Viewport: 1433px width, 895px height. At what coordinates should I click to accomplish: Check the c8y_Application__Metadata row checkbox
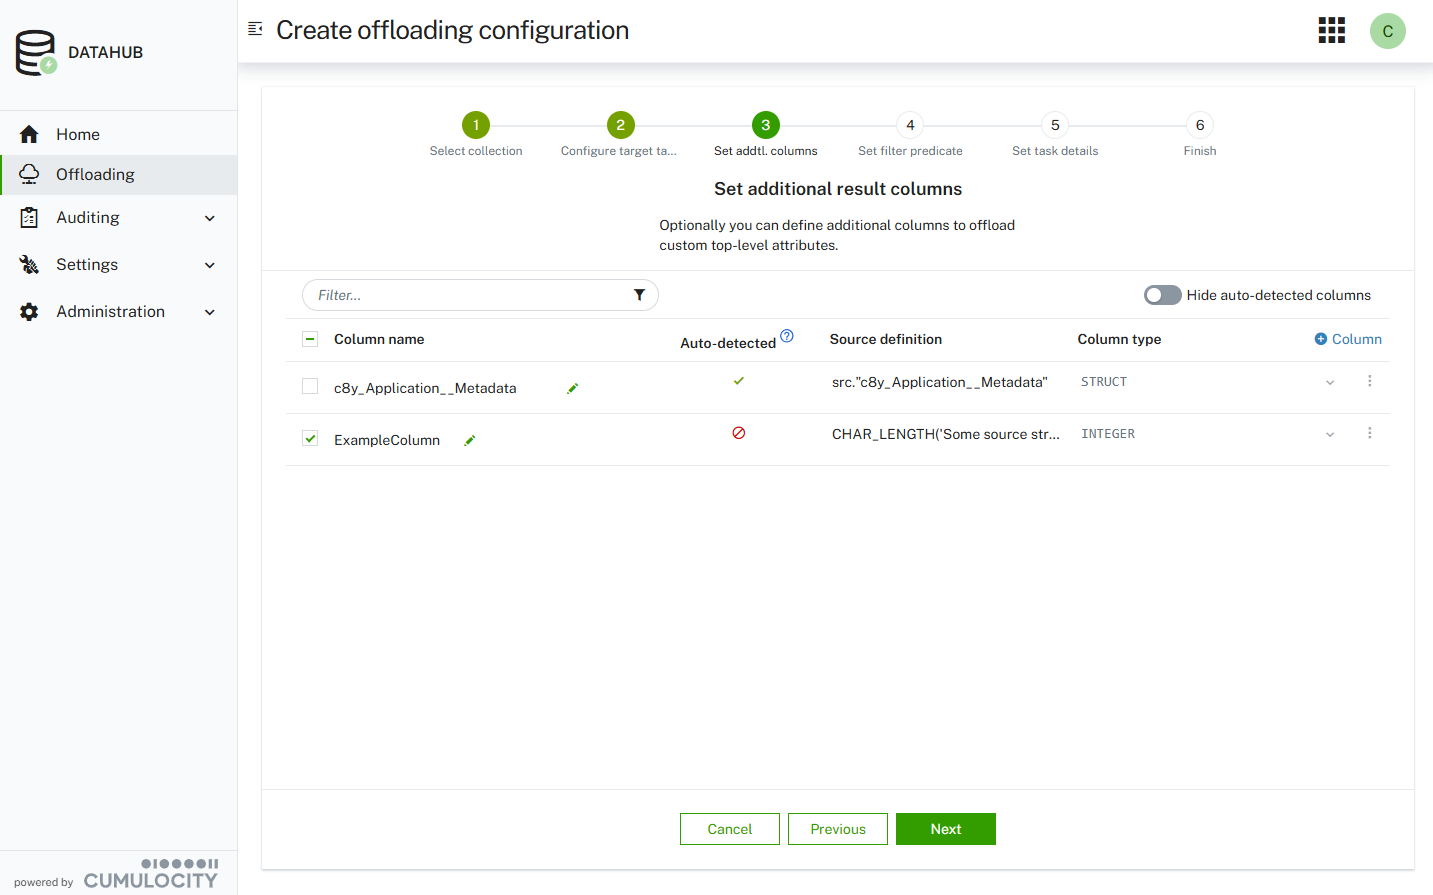point(310,386)
